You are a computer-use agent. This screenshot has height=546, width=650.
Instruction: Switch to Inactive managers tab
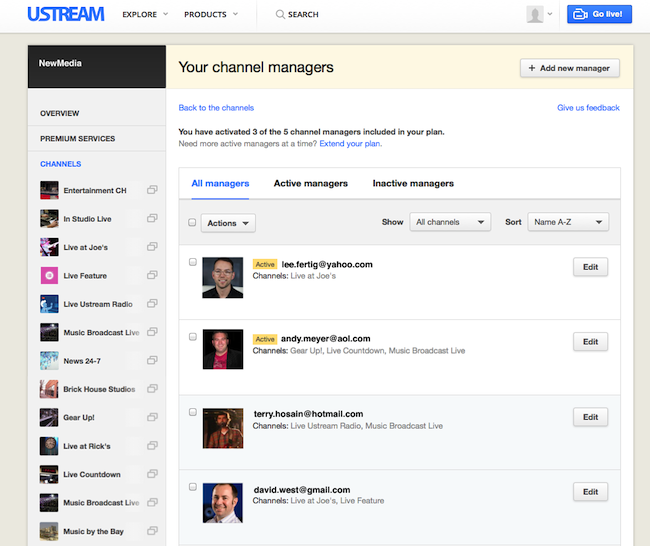[413, 184]
